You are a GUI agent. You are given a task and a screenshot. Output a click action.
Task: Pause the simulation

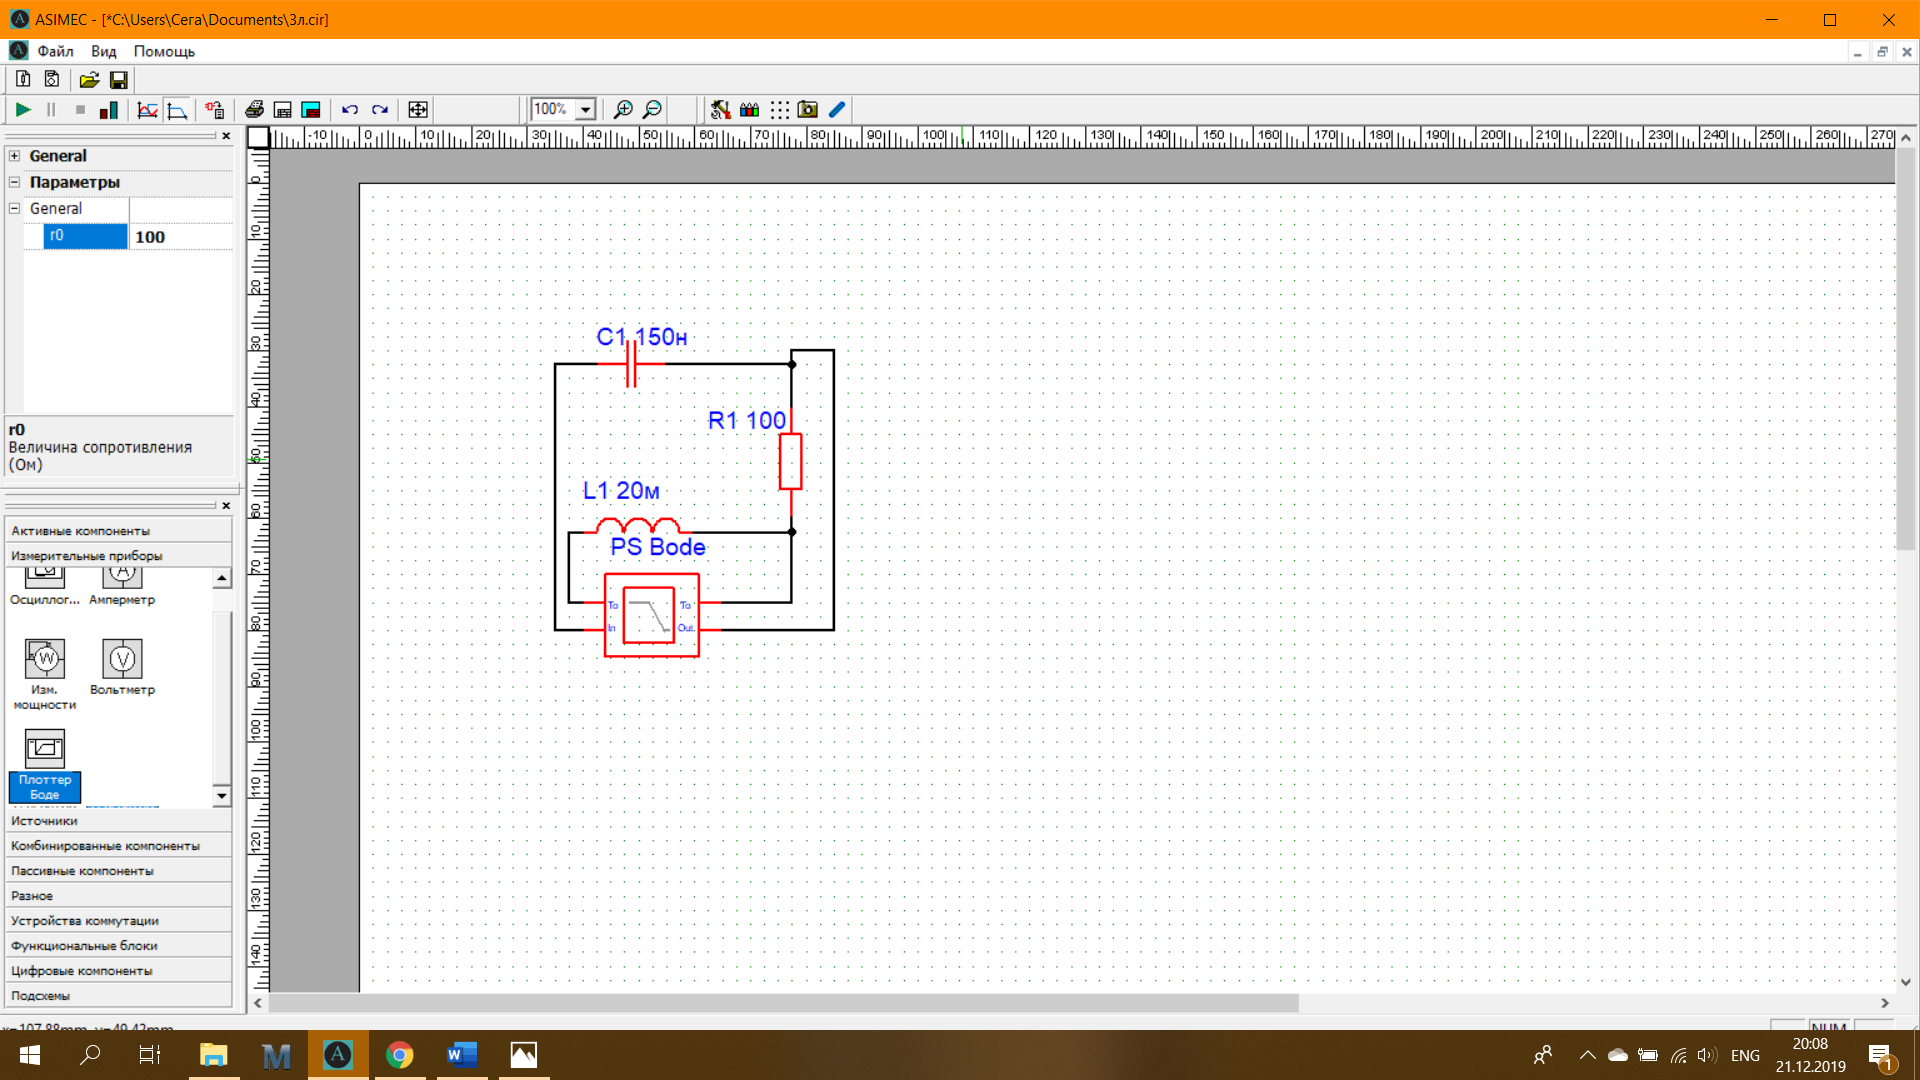tap(51, 110)
